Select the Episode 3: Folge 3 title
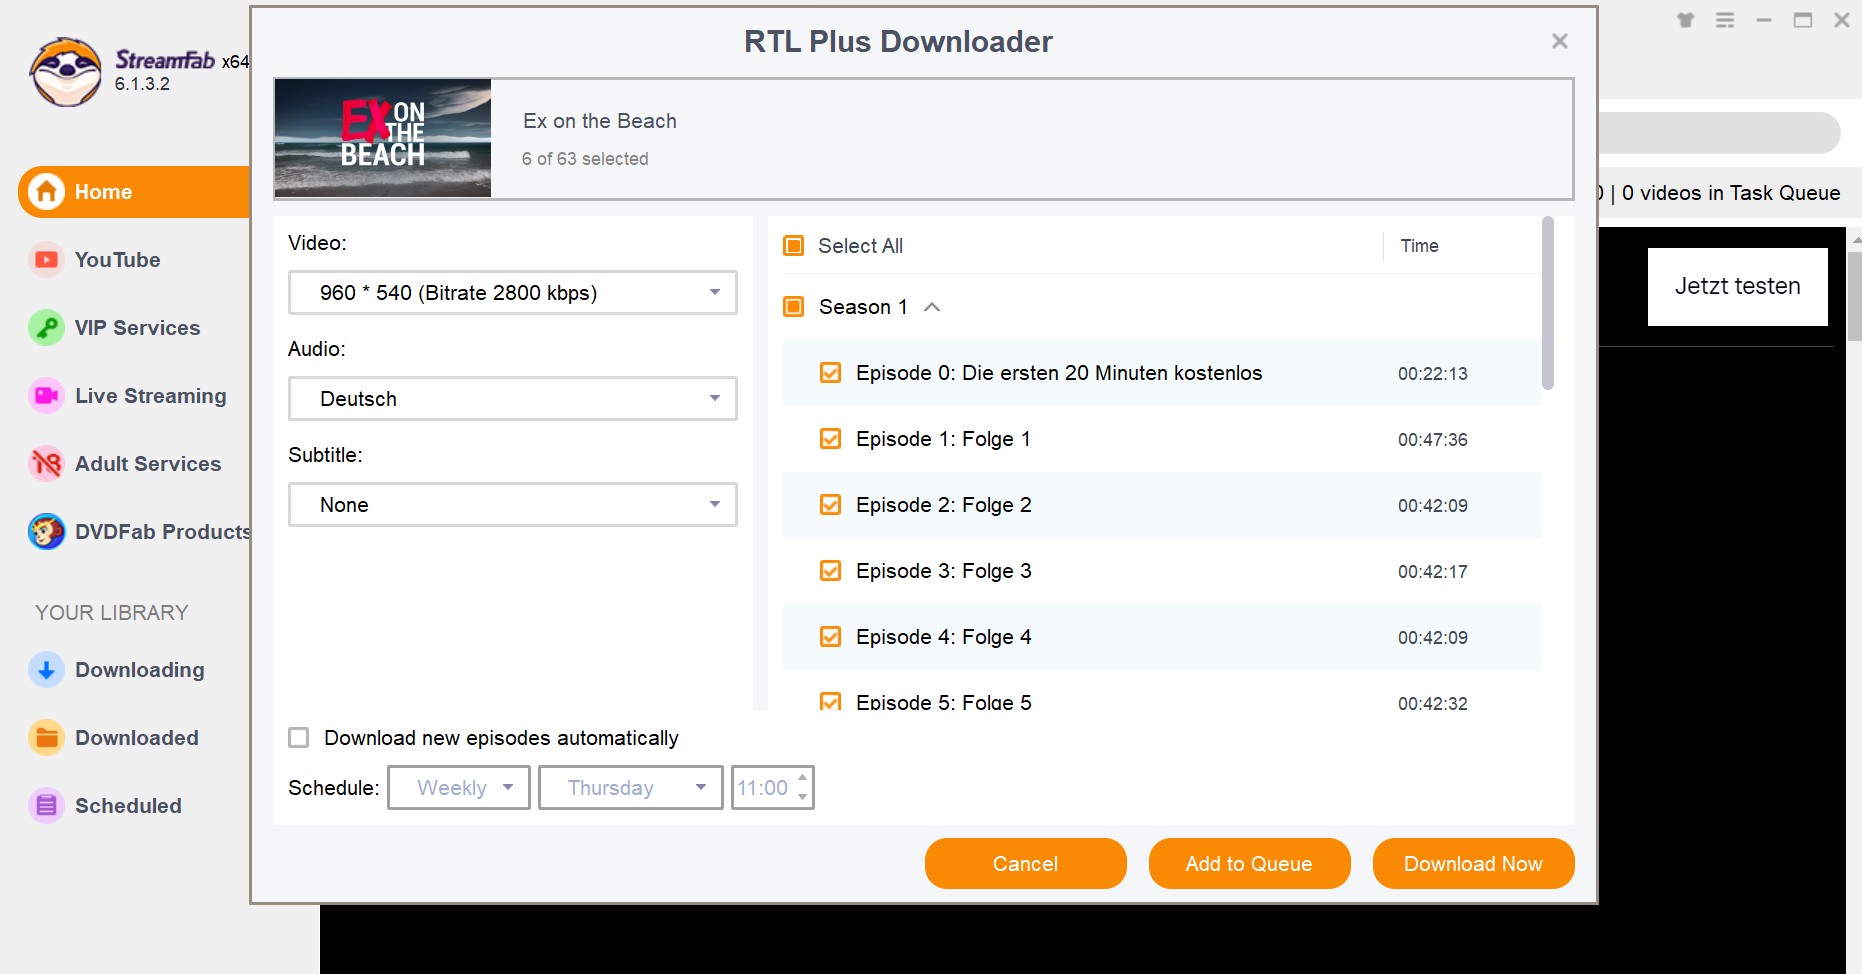This screenshot has width=1862, height=974. [x=944, y=571]
